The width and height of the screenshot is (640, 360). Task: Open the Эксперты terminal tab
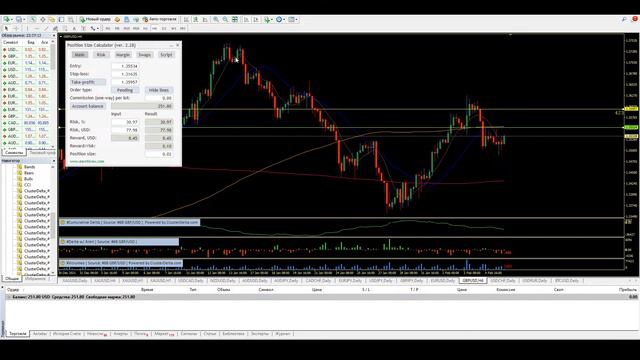[260, 333]
